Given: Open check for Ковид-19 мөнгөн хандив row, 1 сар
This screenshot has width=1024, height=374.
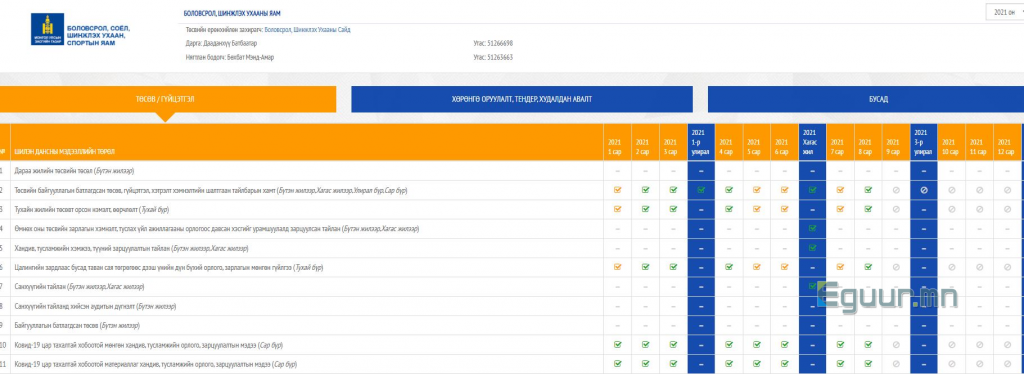Looking at the screenshot, I should (617, 345).
